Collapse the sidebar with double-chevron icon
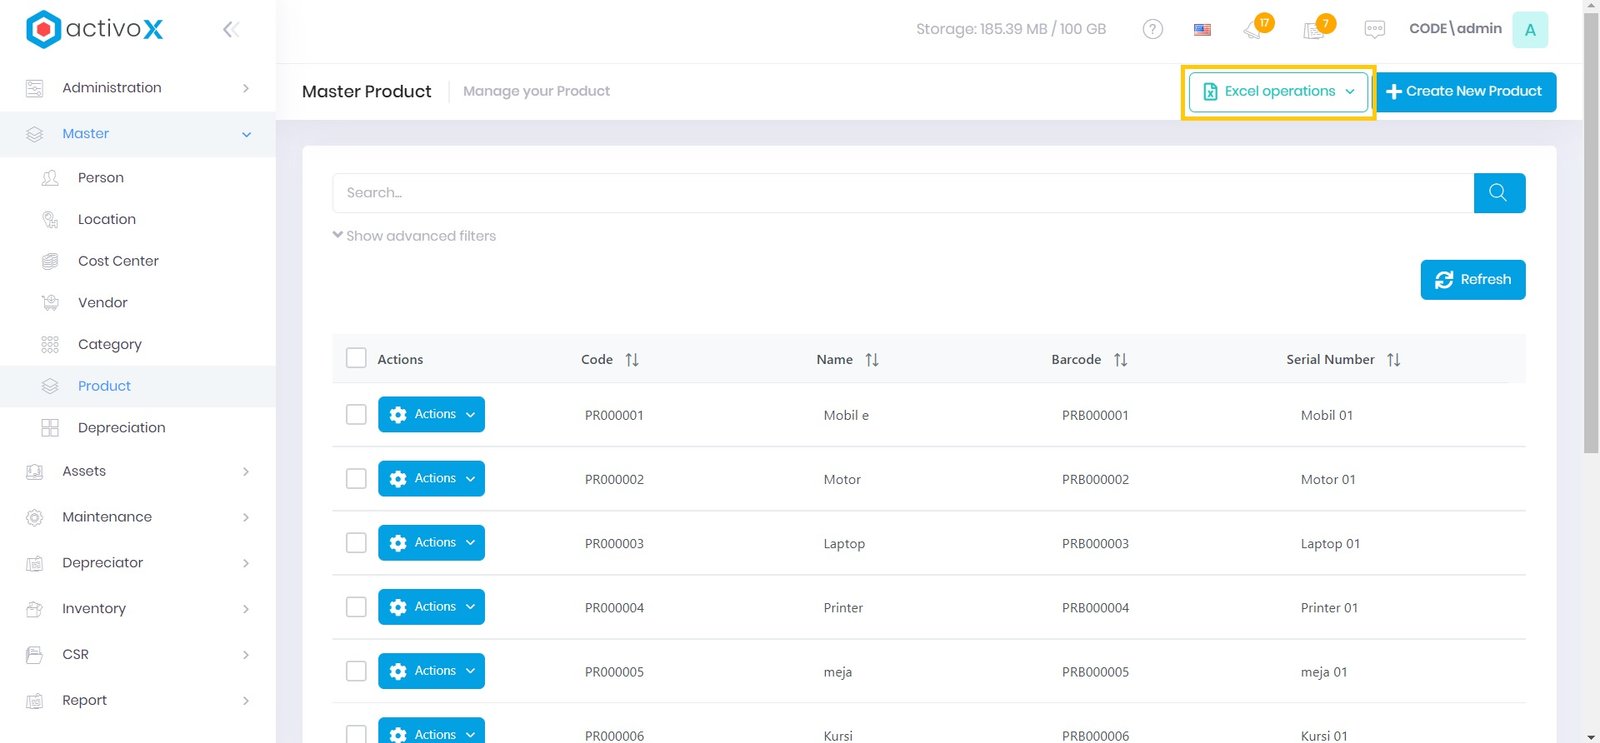Viewport: 1600px width, 743px height. (230, 29)
